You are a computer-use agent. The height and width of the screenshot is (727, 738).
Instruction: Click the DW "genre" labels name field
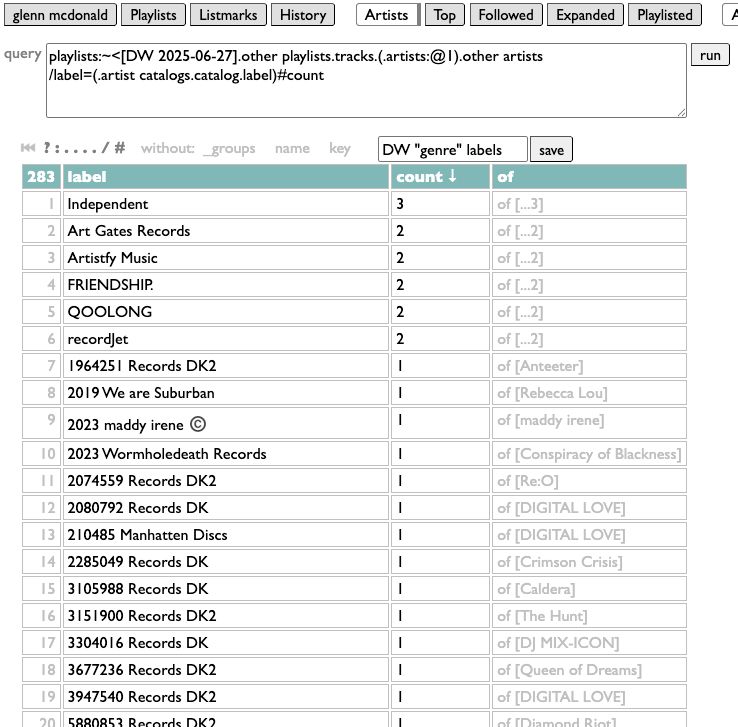[x=453, y=150]
